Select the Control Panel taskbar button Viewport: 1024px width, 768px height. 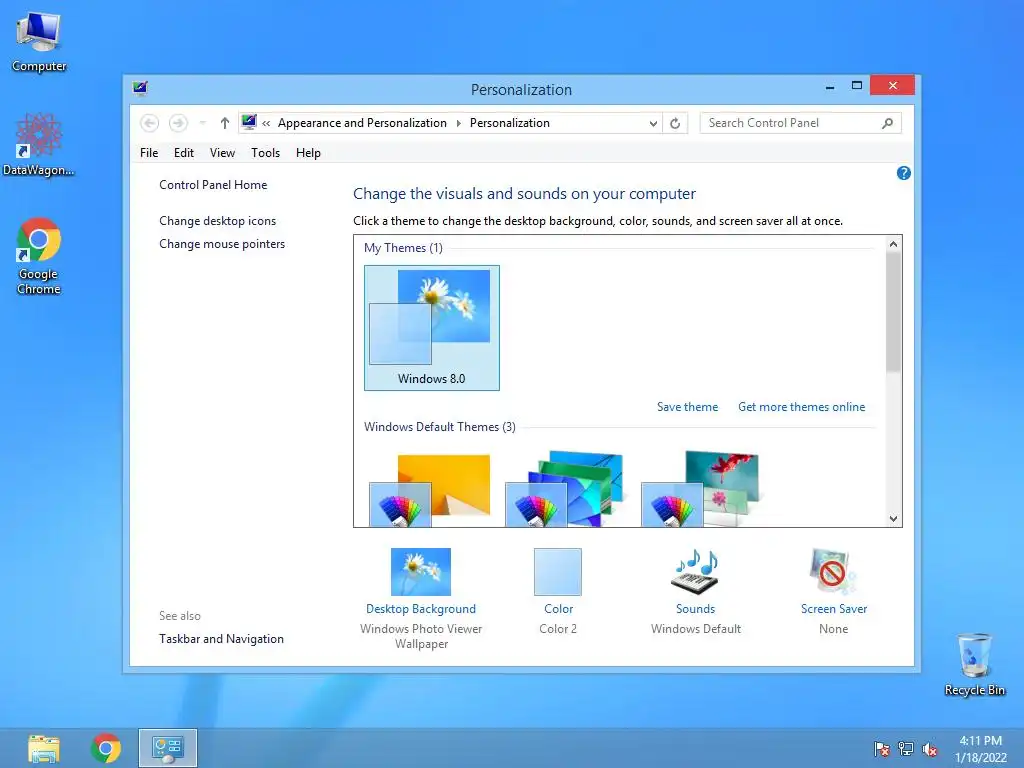[168, 748]
